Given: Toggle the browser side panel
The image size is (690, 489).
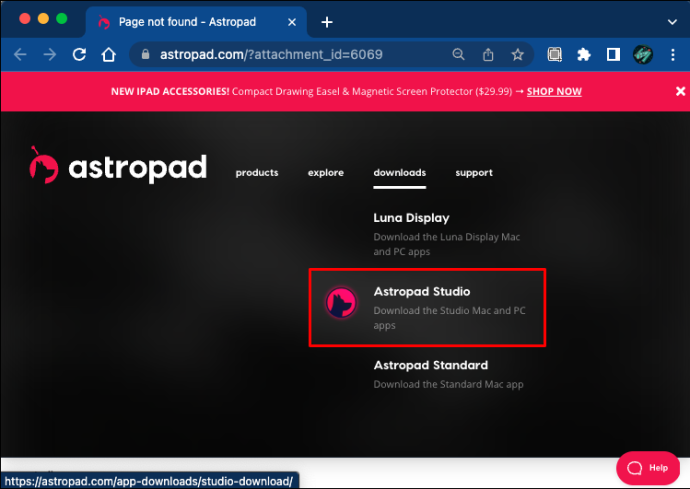Looking at the screenshot, I should (613, 55).
